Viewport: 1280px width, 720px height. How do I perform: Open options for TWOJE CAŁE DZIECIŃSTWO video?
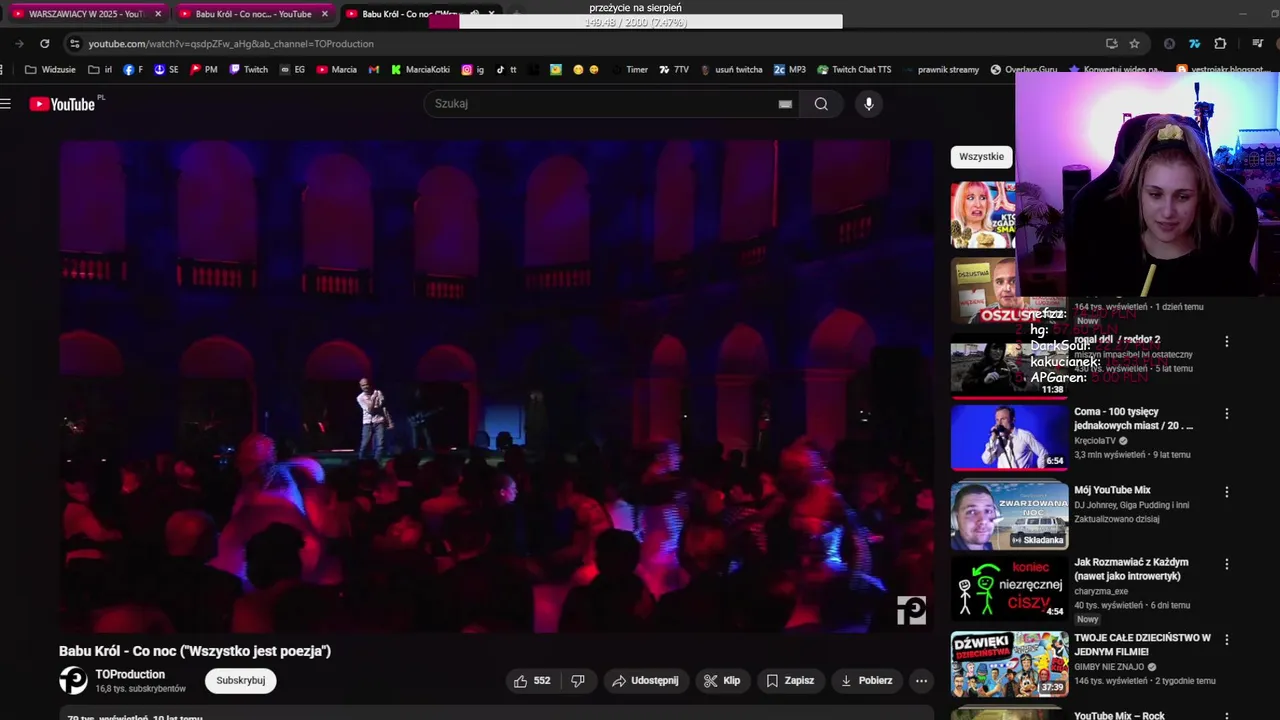[x=1226, y=639]
